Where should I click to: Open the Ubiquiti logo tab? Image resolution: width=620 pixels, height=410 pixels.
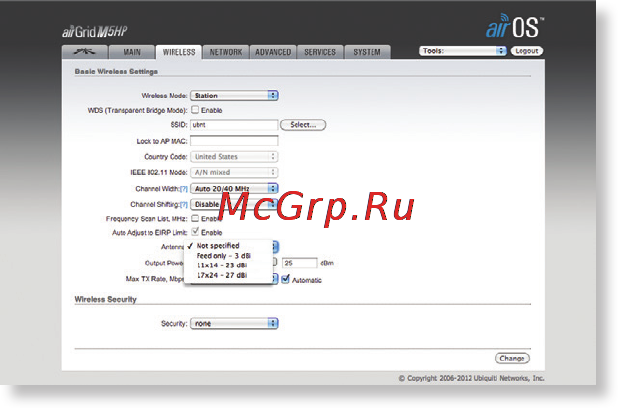pos(85,52)
